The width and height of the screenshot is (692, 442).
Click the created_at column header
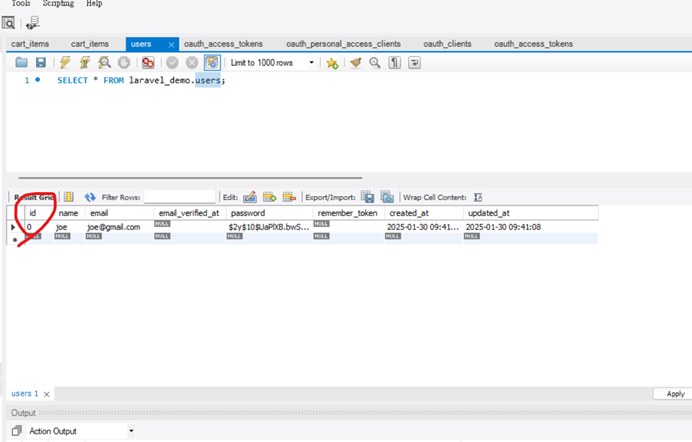tap(424, 213)
